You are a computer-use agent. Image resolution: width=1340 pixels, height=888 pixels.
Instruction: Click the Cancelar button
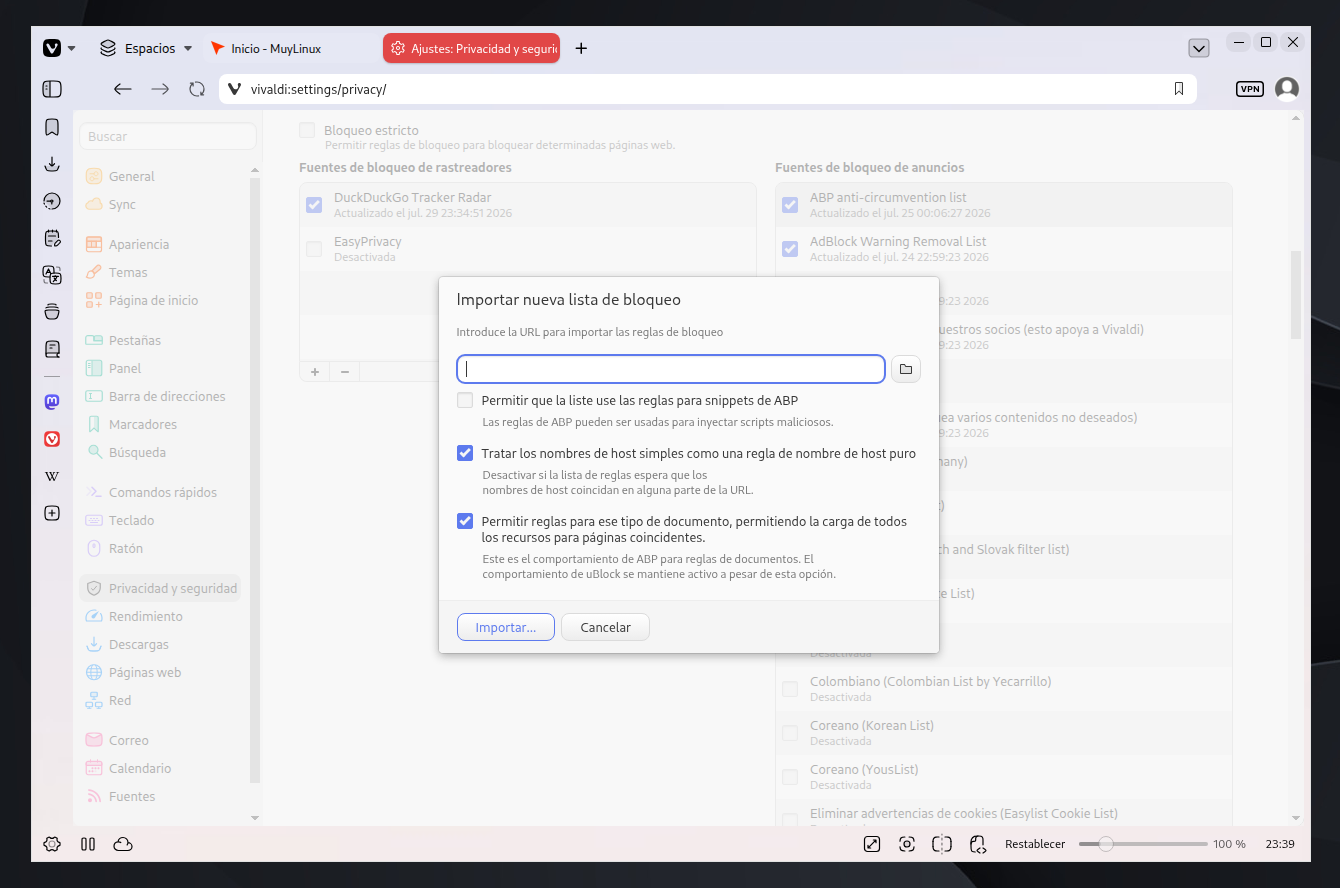[605, 627]
